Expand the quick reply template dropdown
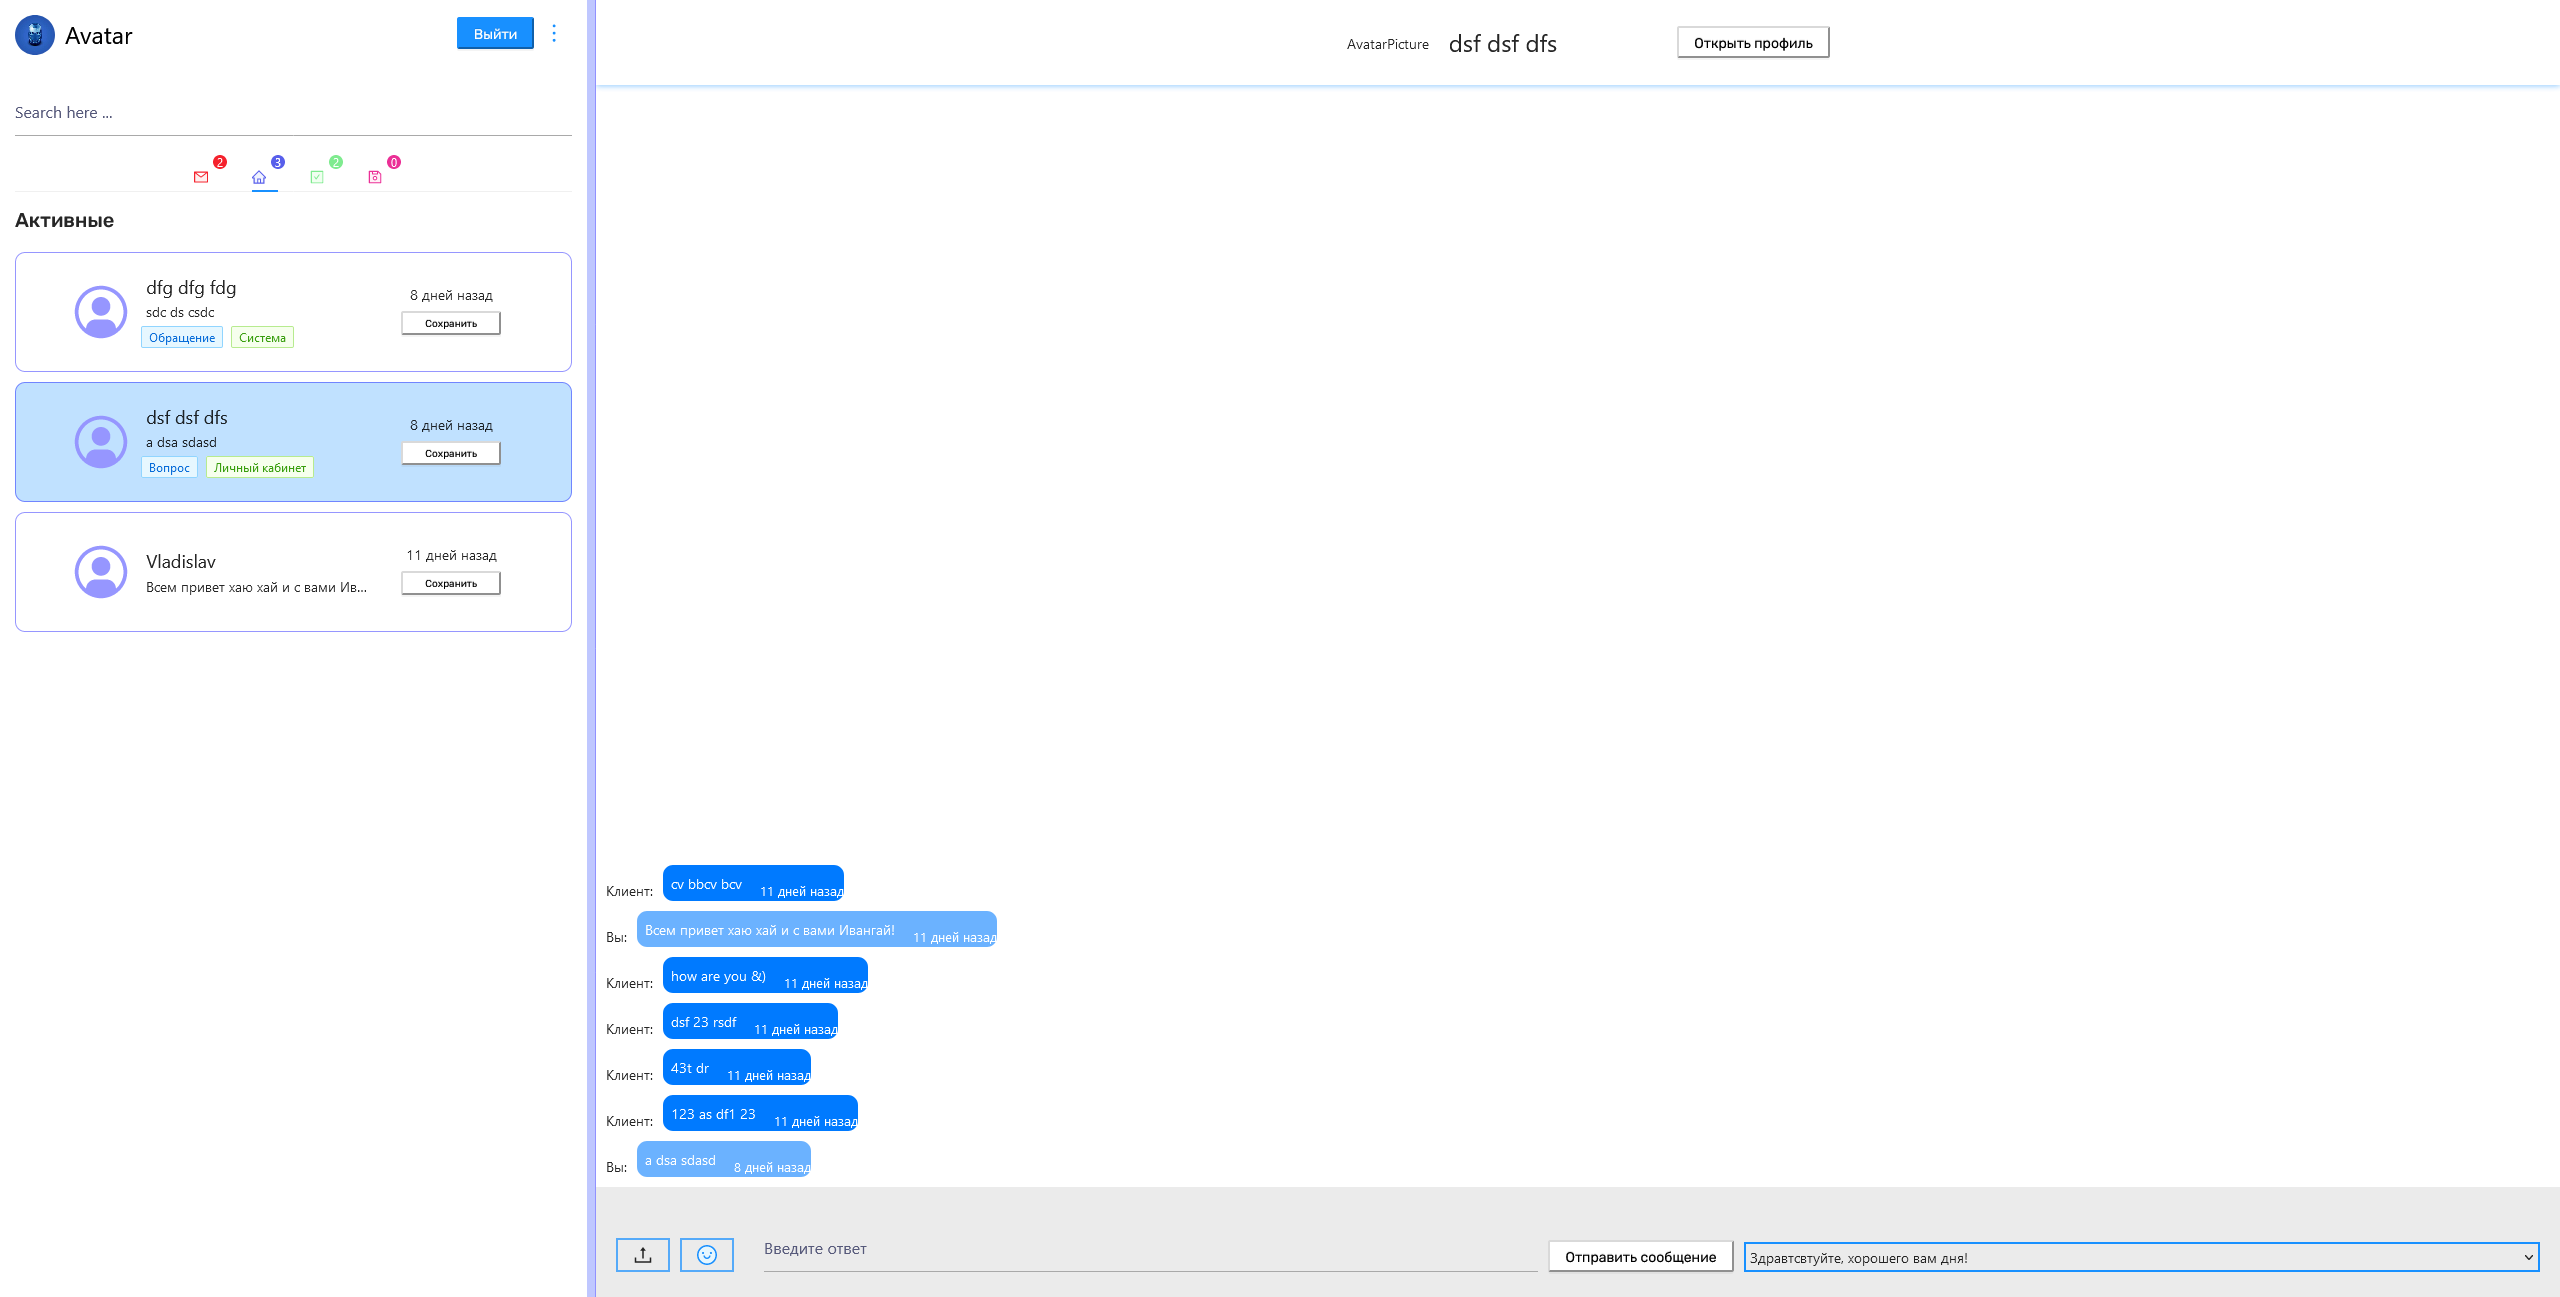The width and height of the screenshot is (2560, 1297). [2141, 1257]
